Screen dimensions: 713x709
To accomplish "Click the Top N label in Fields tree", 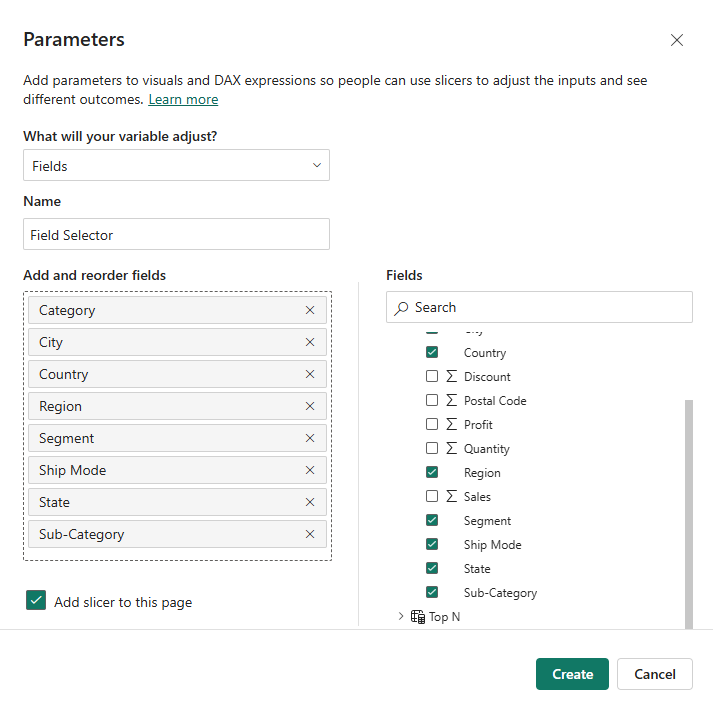I will coord(444,617).
